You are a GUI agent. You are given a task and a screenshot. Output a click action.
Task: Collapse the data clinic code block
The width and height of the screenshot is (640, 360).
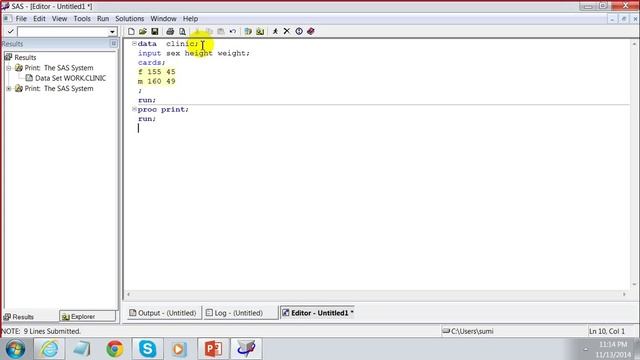(x=134, y=43)
